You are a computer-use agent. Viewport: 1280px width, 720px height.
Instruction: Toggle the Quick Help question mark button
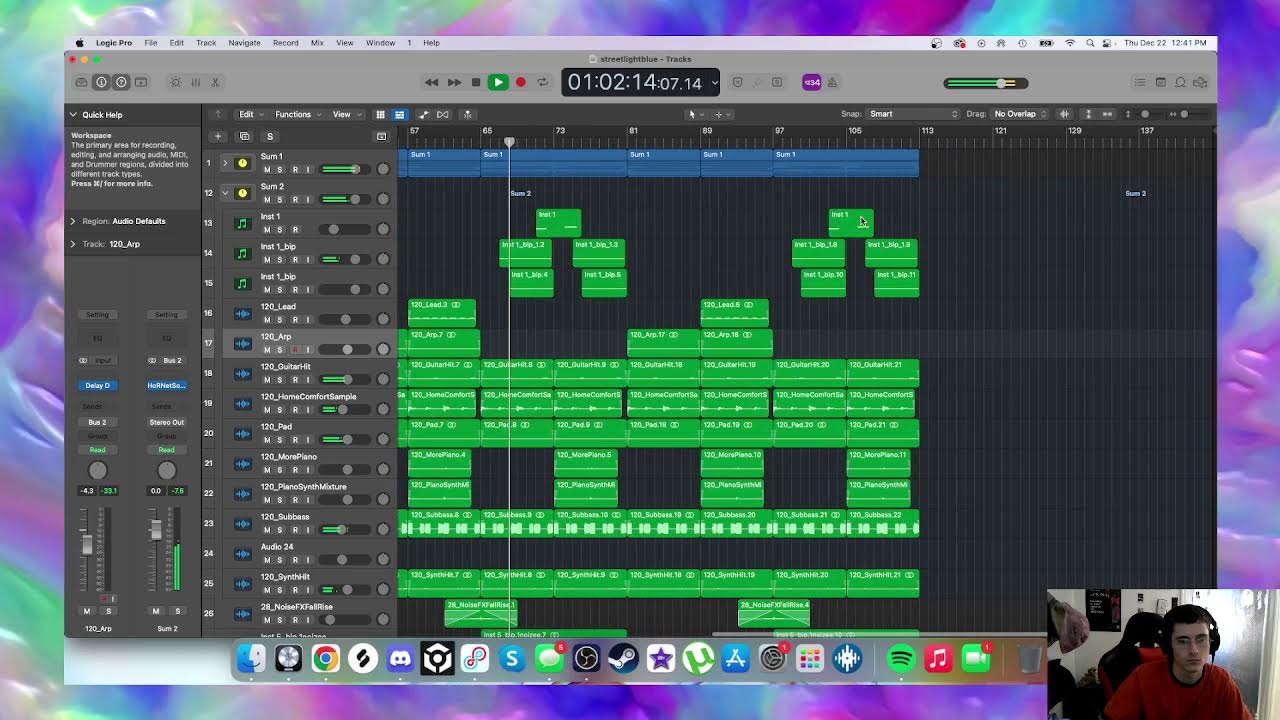coord(121,82)
